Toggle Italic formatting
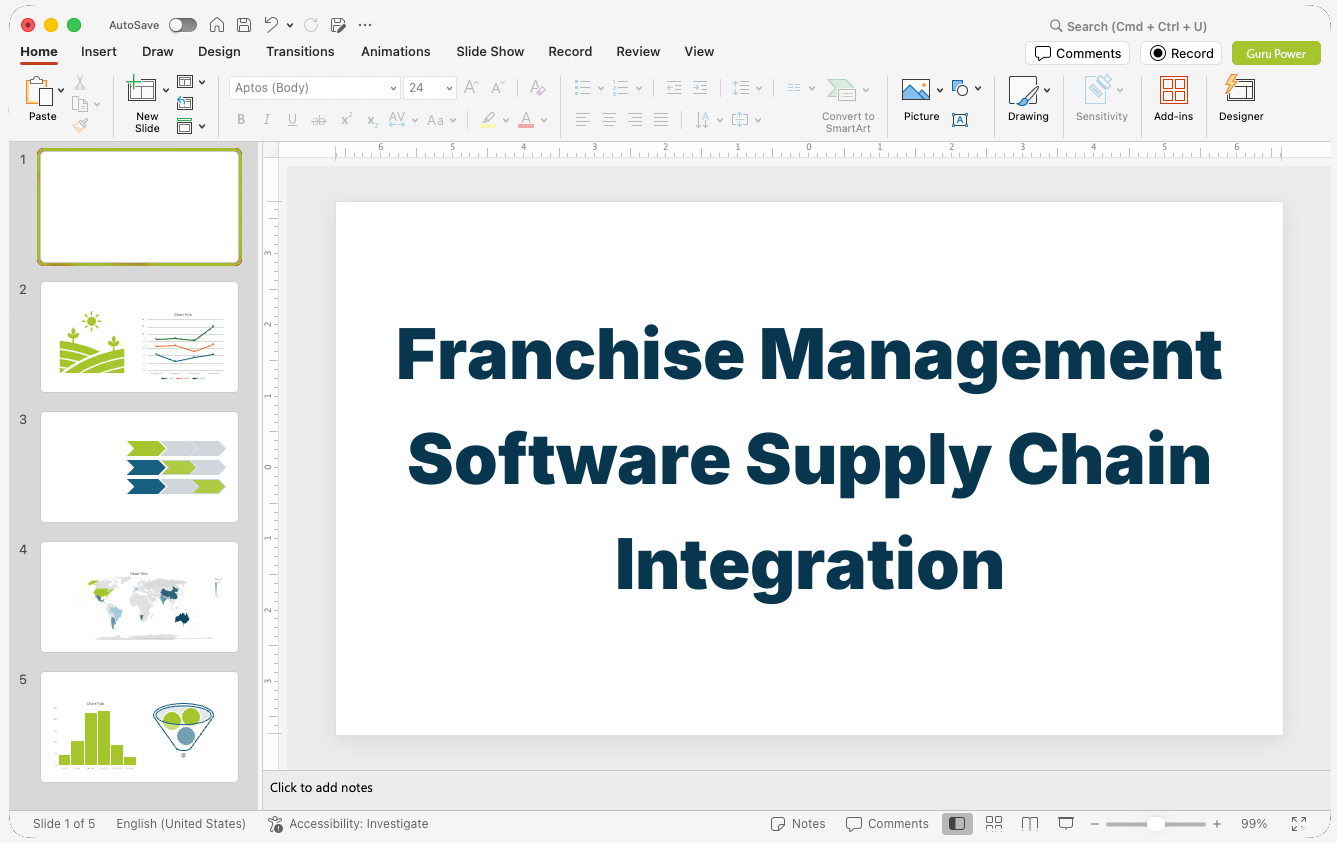 267,120
